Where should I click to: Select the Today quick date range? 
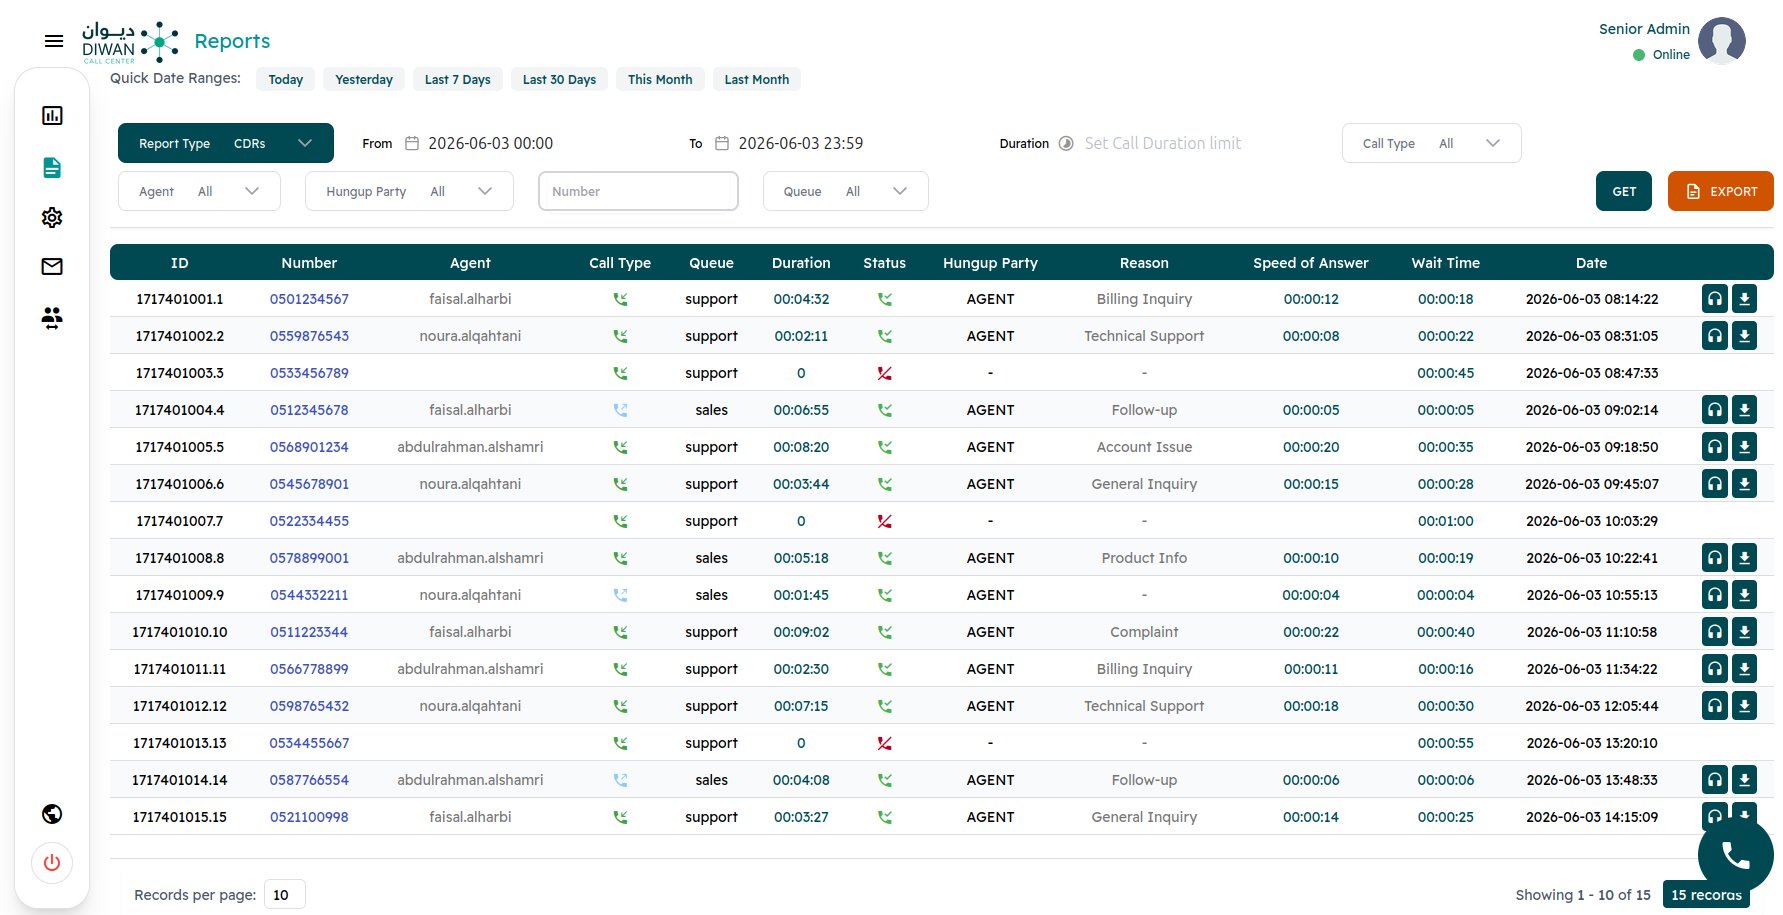coord(285,79)
